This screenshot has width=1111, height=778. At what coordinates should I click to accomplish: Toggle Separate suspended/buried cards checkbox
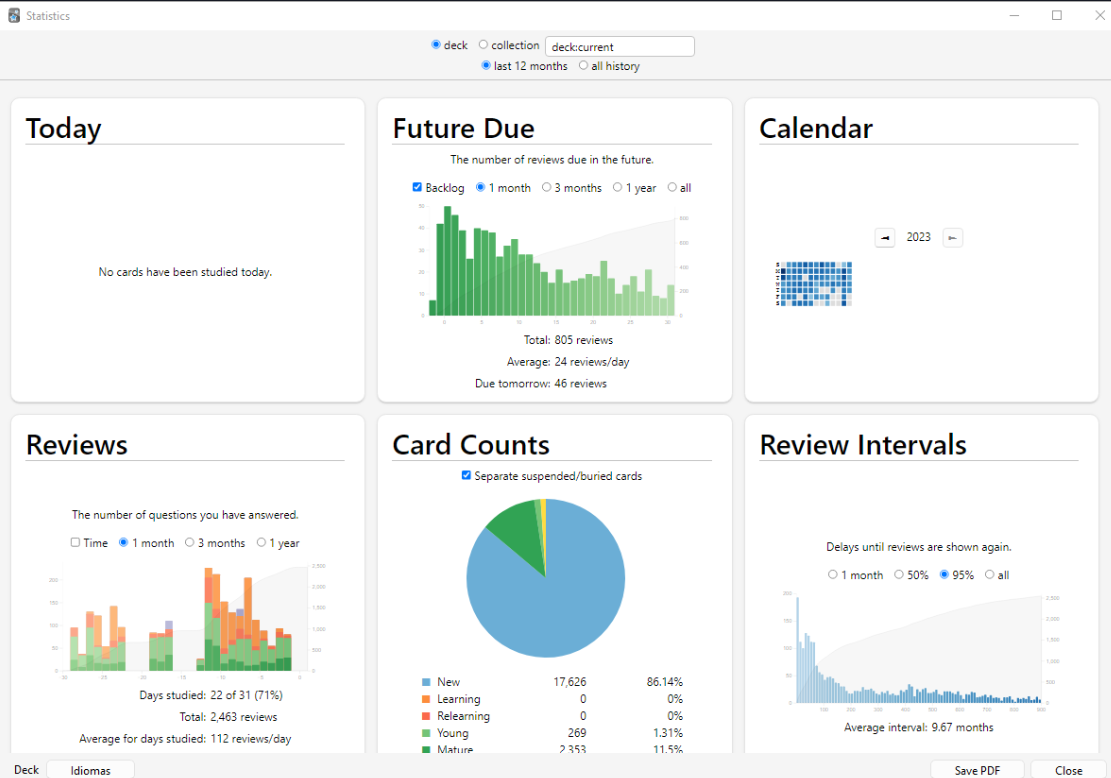coord(466,476)
